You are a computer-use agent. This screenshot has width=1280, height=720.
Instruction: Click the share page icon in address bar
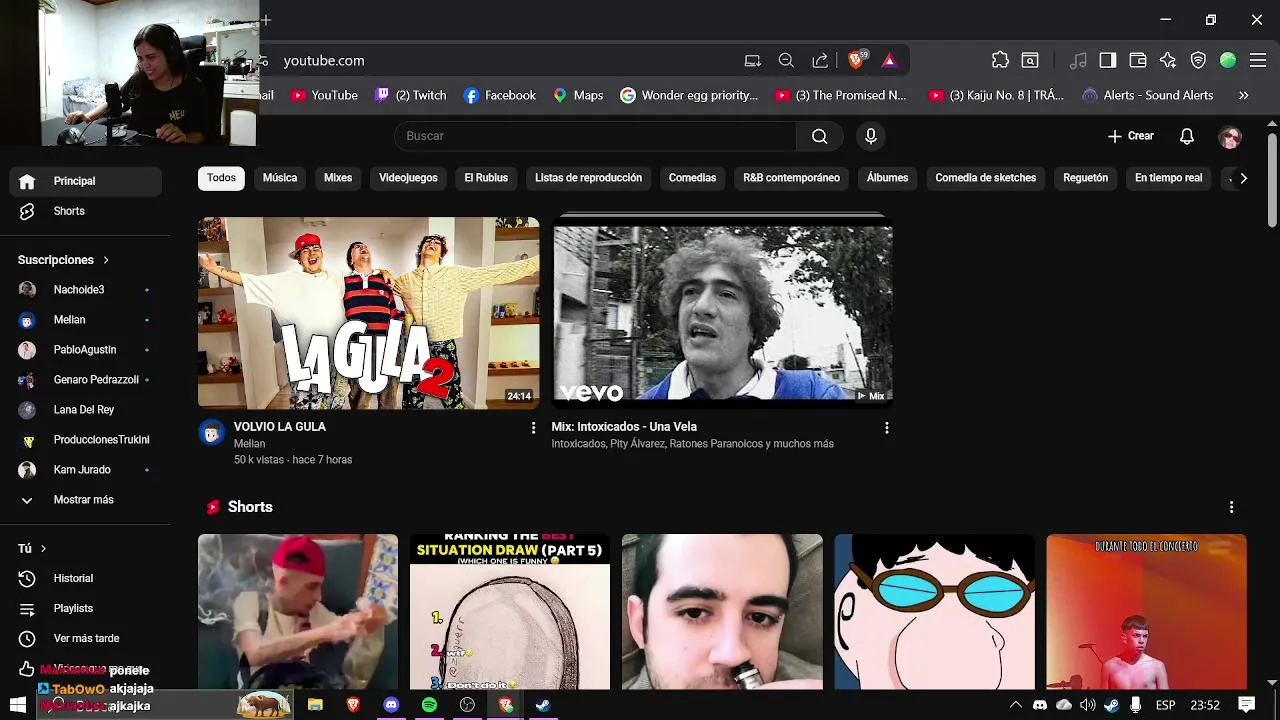[820, 61]
